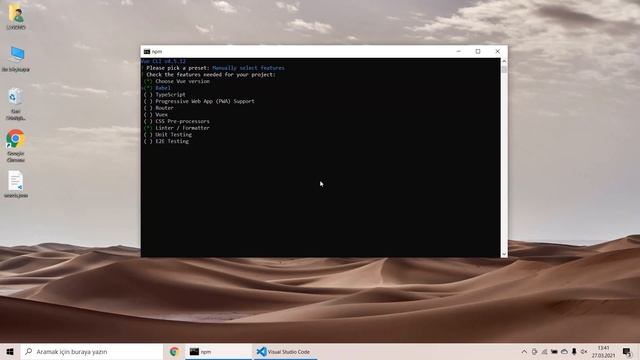Click the Babel option checkbox
The image size is (640, 360).
[148, 88]
